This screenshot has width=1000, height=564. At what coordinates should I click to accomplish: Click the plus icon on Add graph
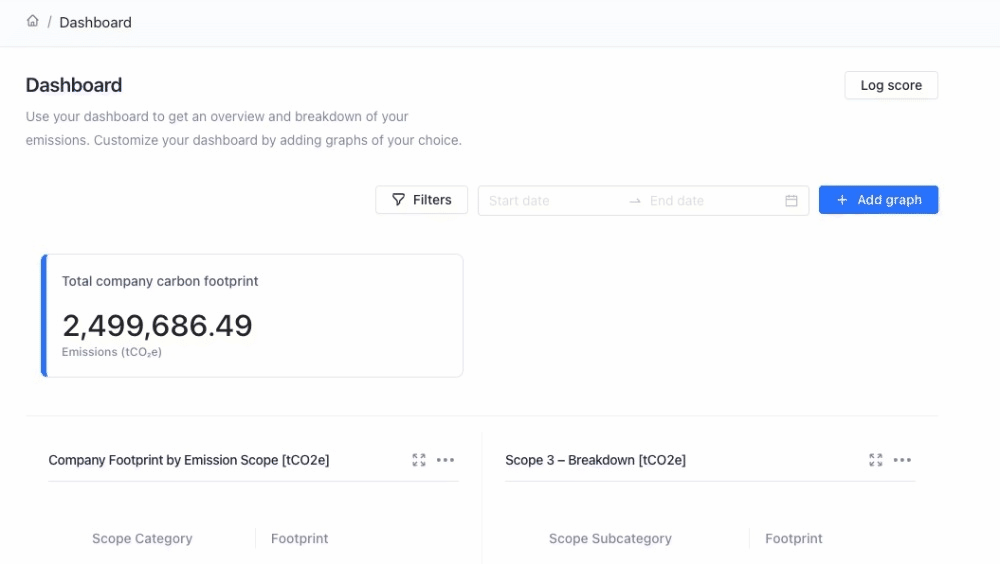pos(842,200)
